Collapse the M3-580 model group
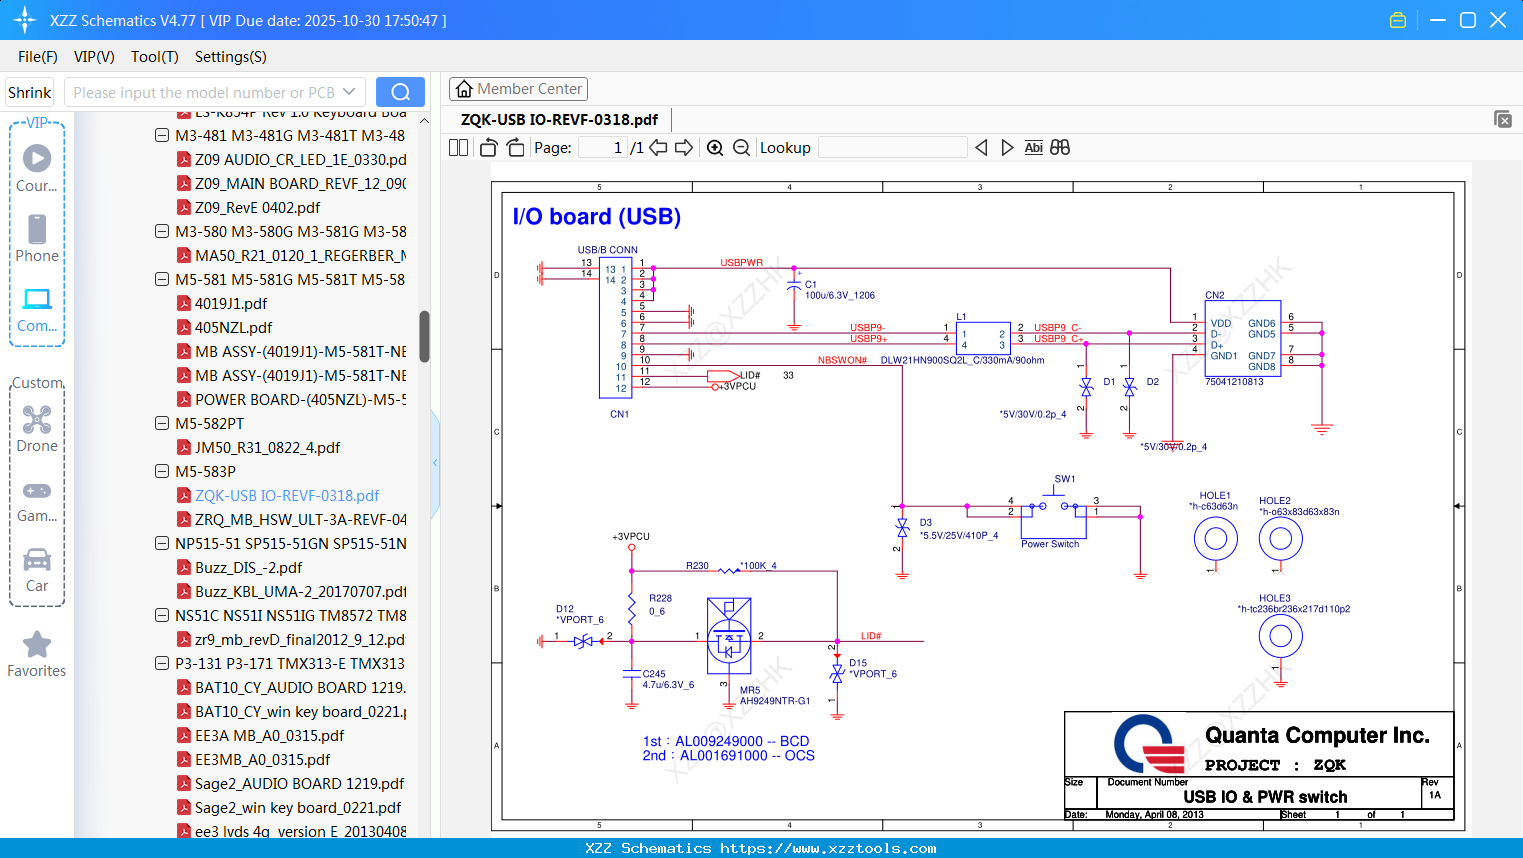The height and width of the screenshot is (858, 1523). [x=162, y=231]
